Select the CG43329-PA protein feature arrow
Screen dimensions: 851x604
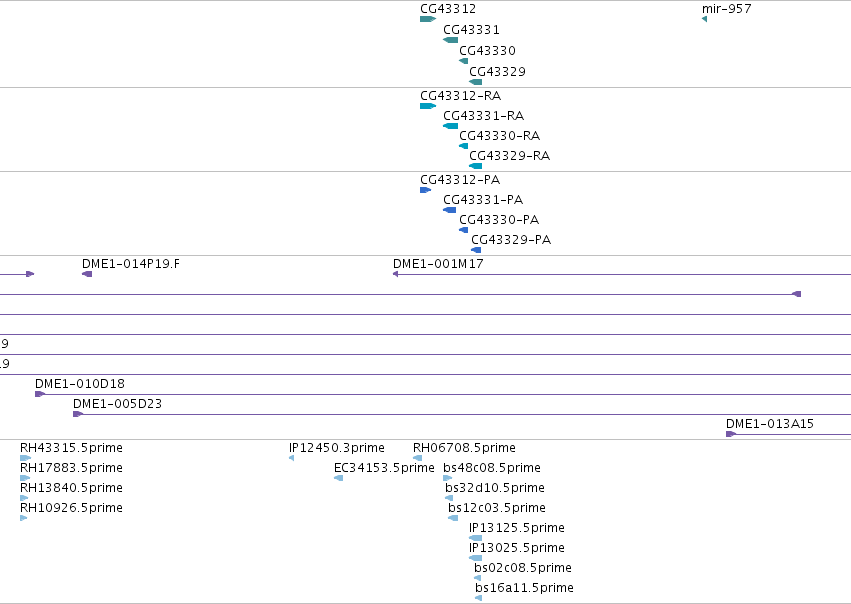click(476, 250)
